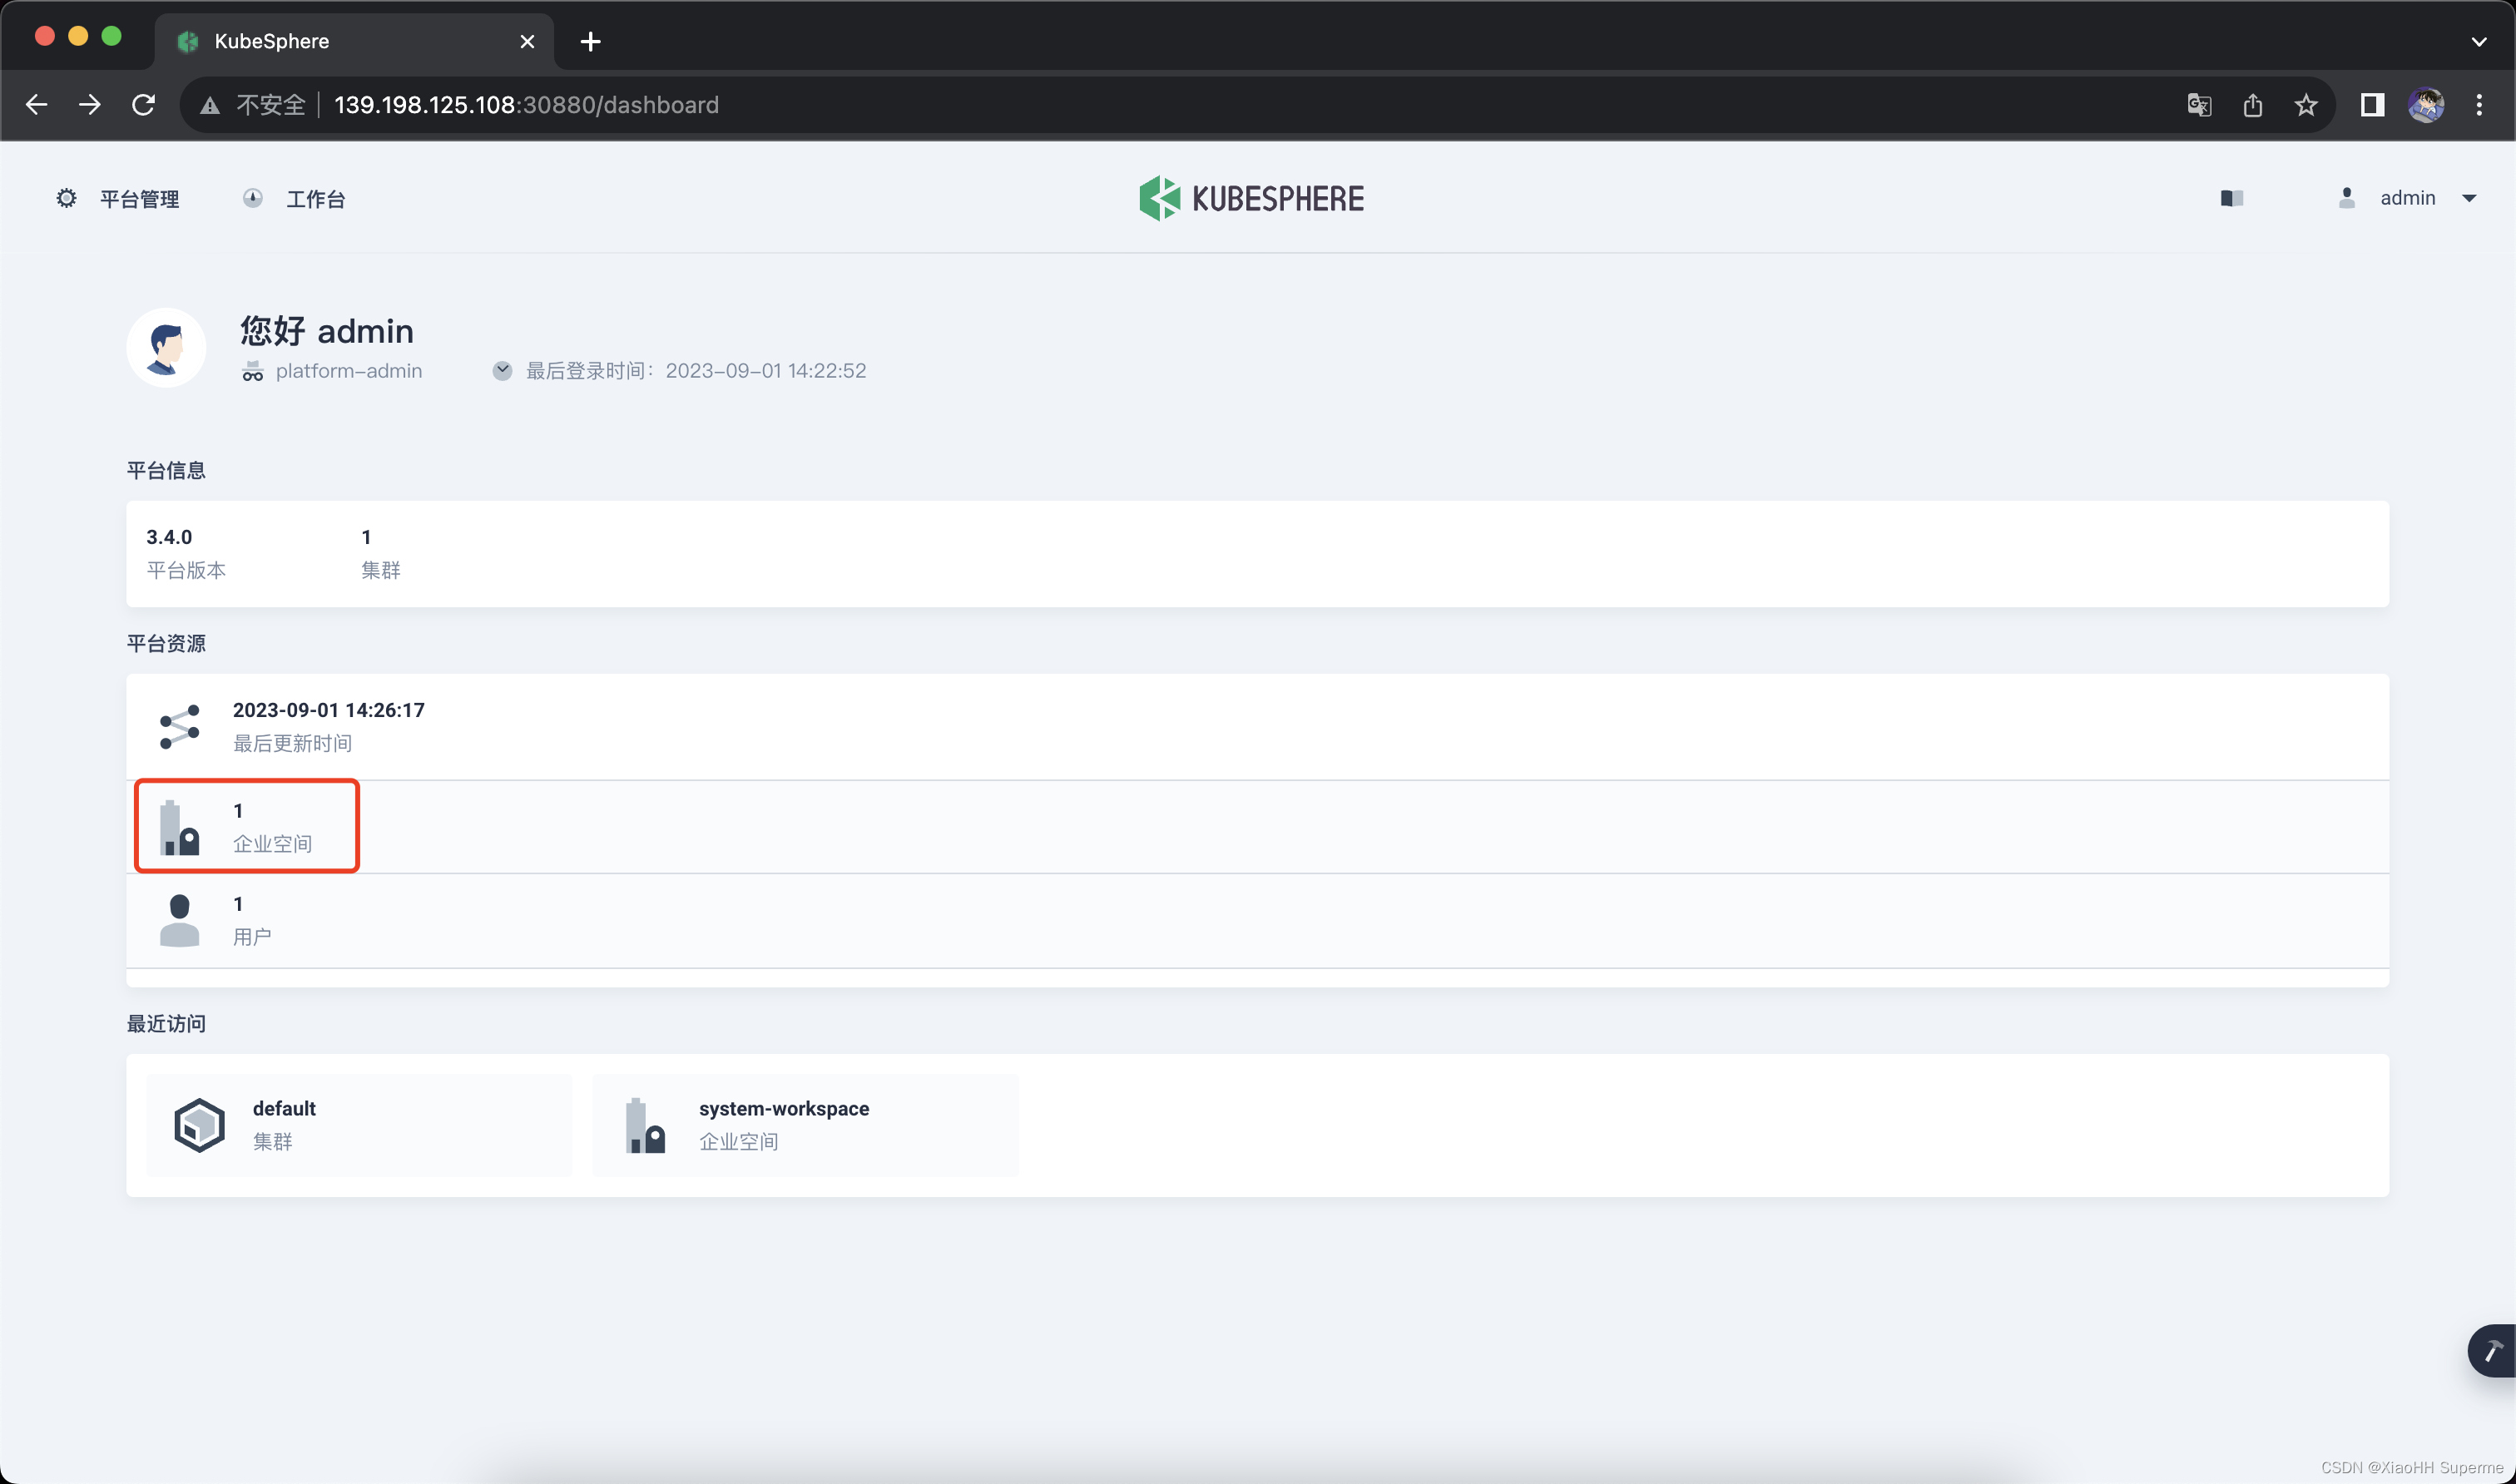Click the KubeSphere logo in header

[1251, 198]
